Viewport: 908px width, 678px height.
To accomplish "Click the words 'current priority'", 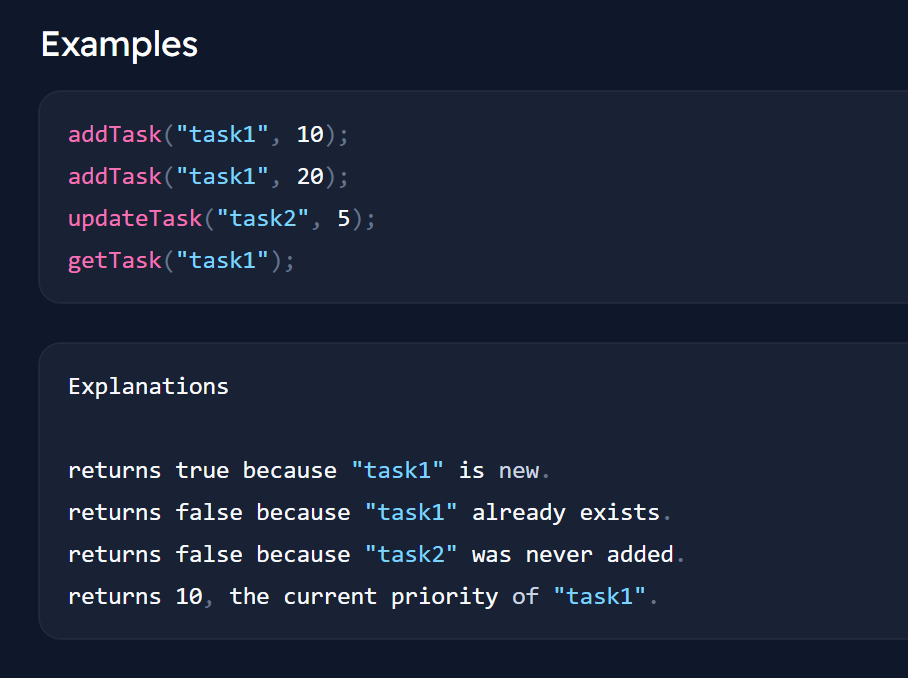I will click(391, 597).
